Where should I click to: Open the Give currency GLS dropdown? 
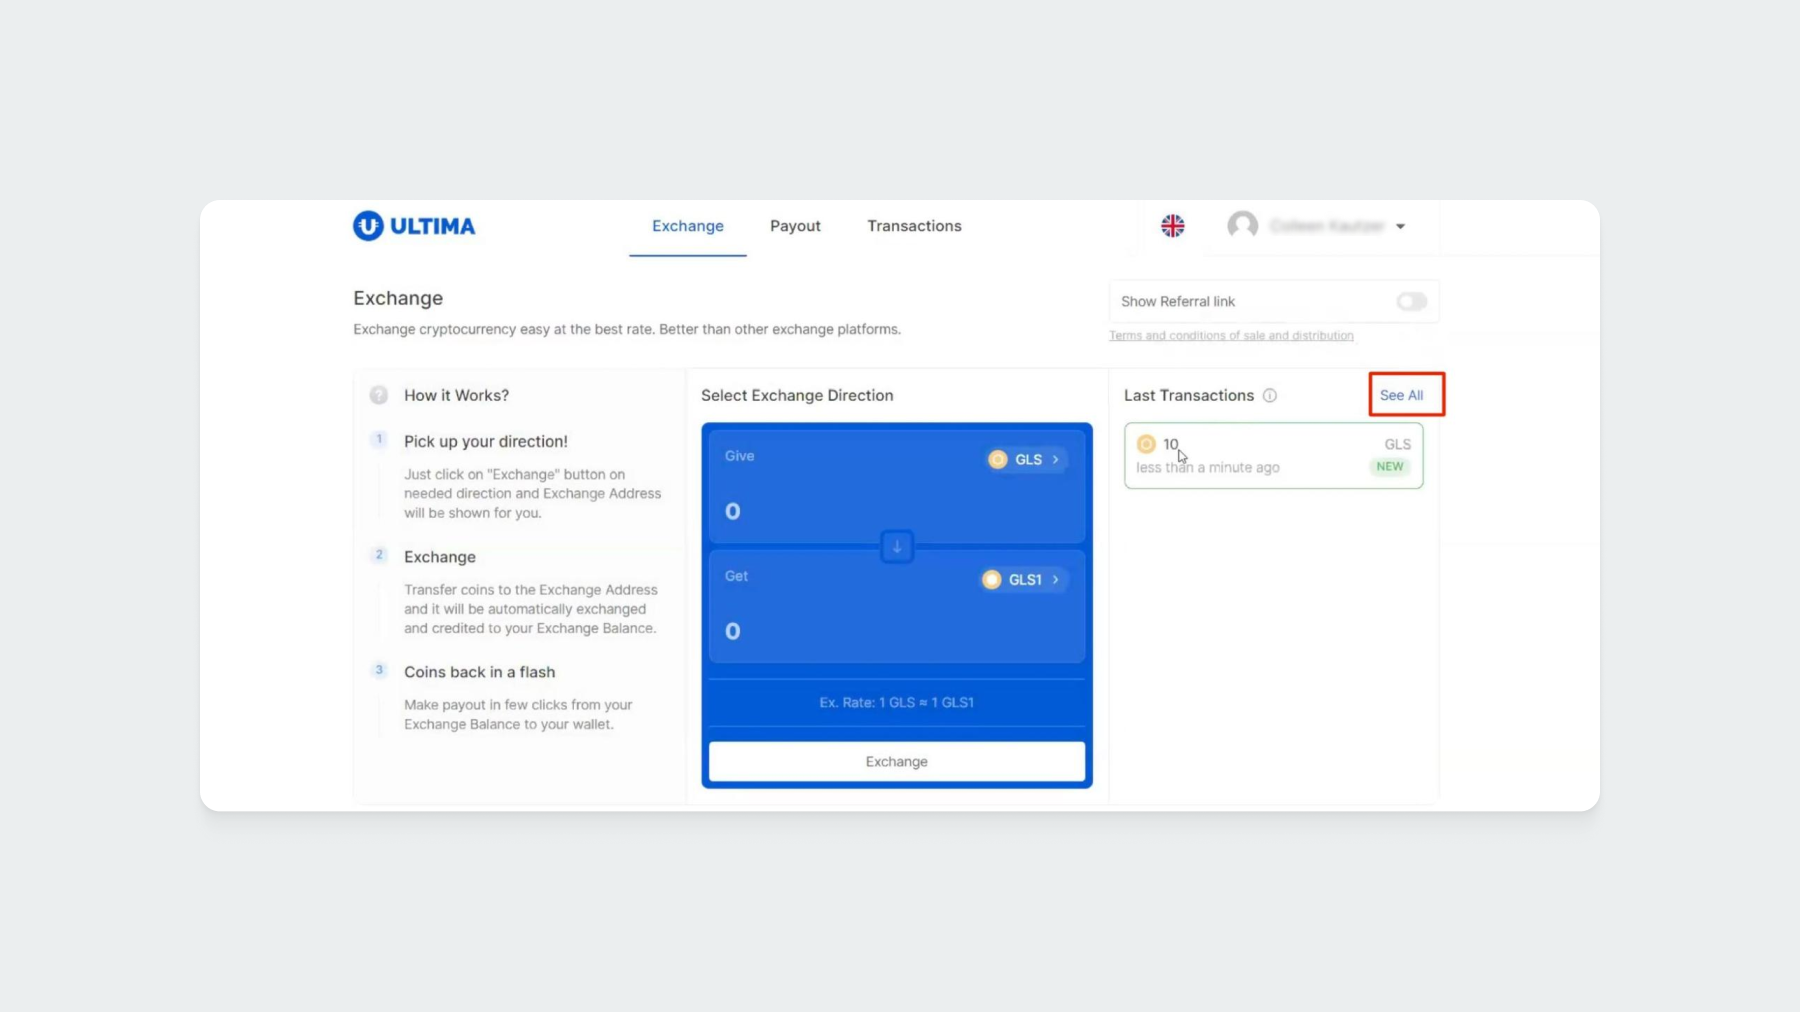tap(1026, 460)
